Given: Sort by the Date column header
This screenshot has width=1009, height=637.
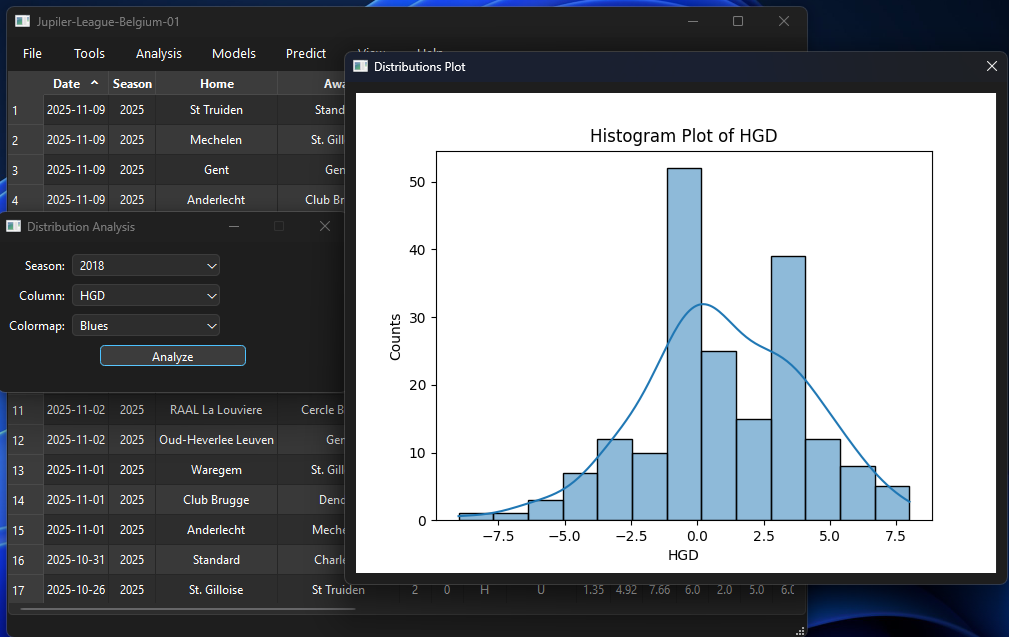Looking at the screenshot, I should [x=76, y=84].
